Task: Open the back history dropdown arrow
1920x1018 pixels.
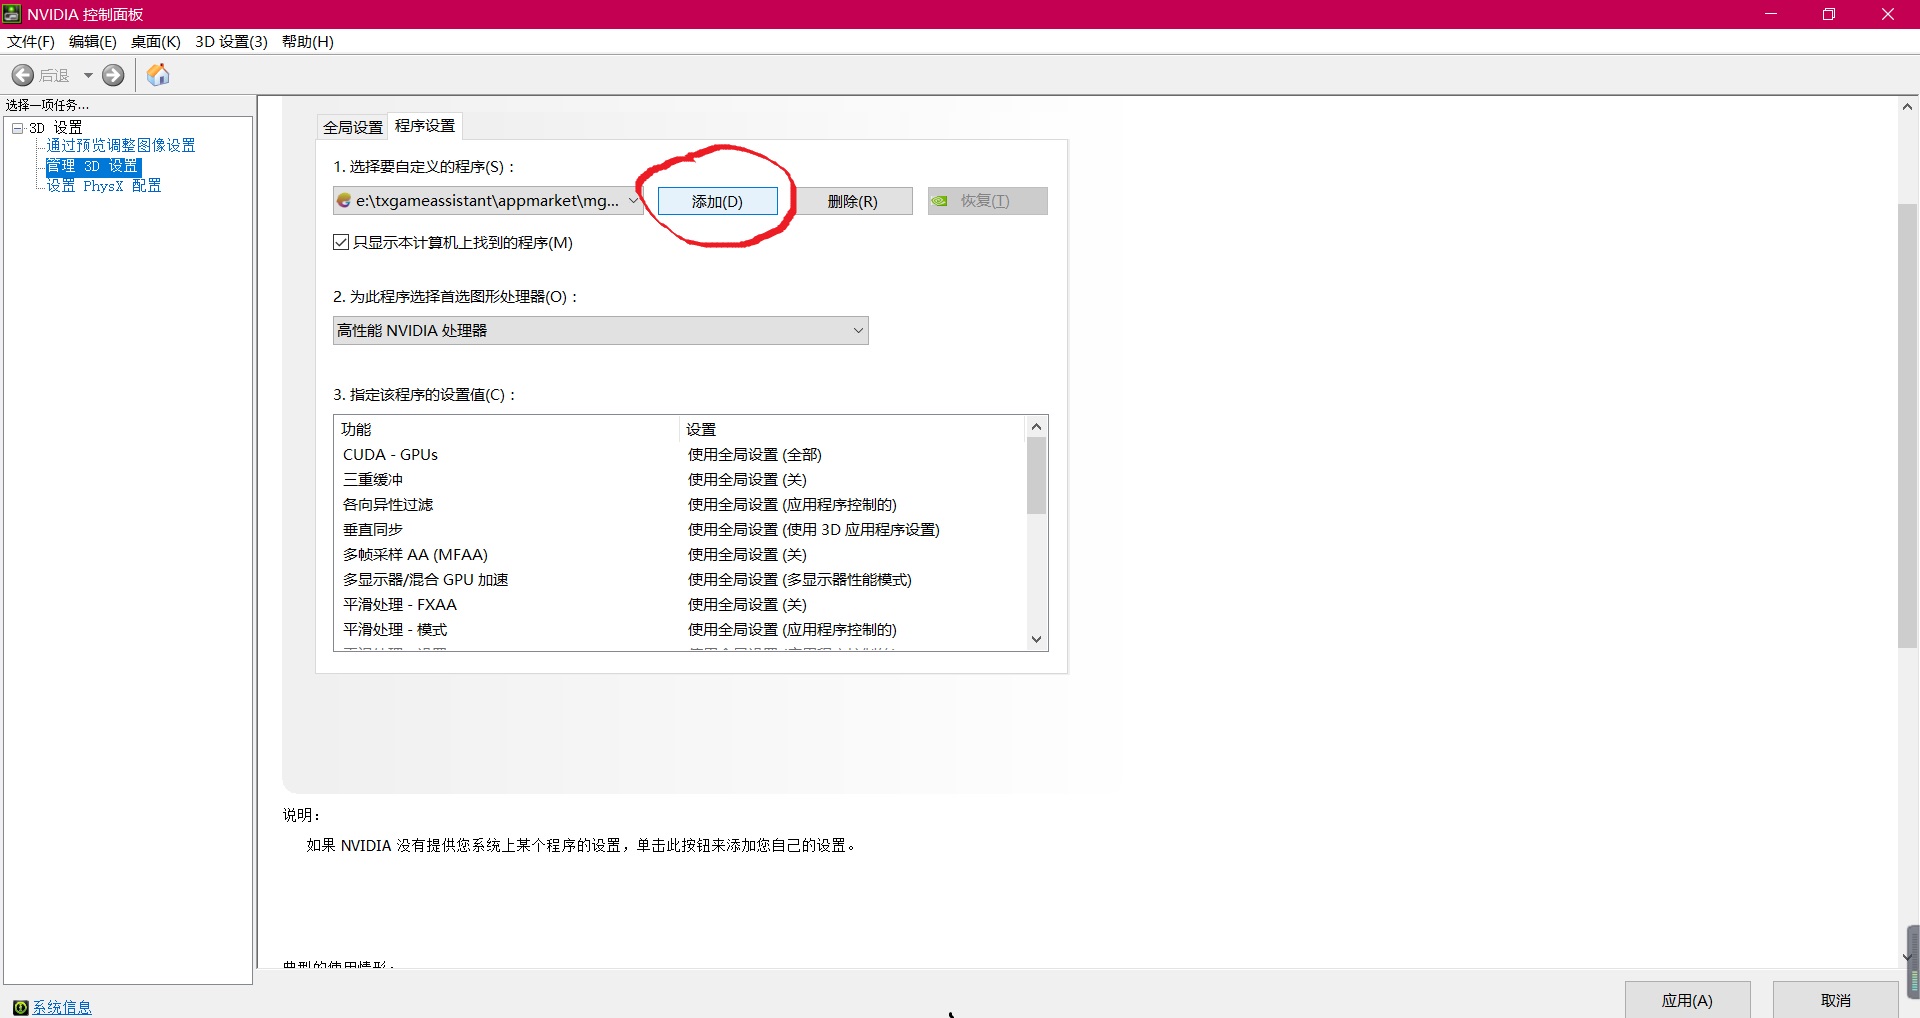Action: 88,75
